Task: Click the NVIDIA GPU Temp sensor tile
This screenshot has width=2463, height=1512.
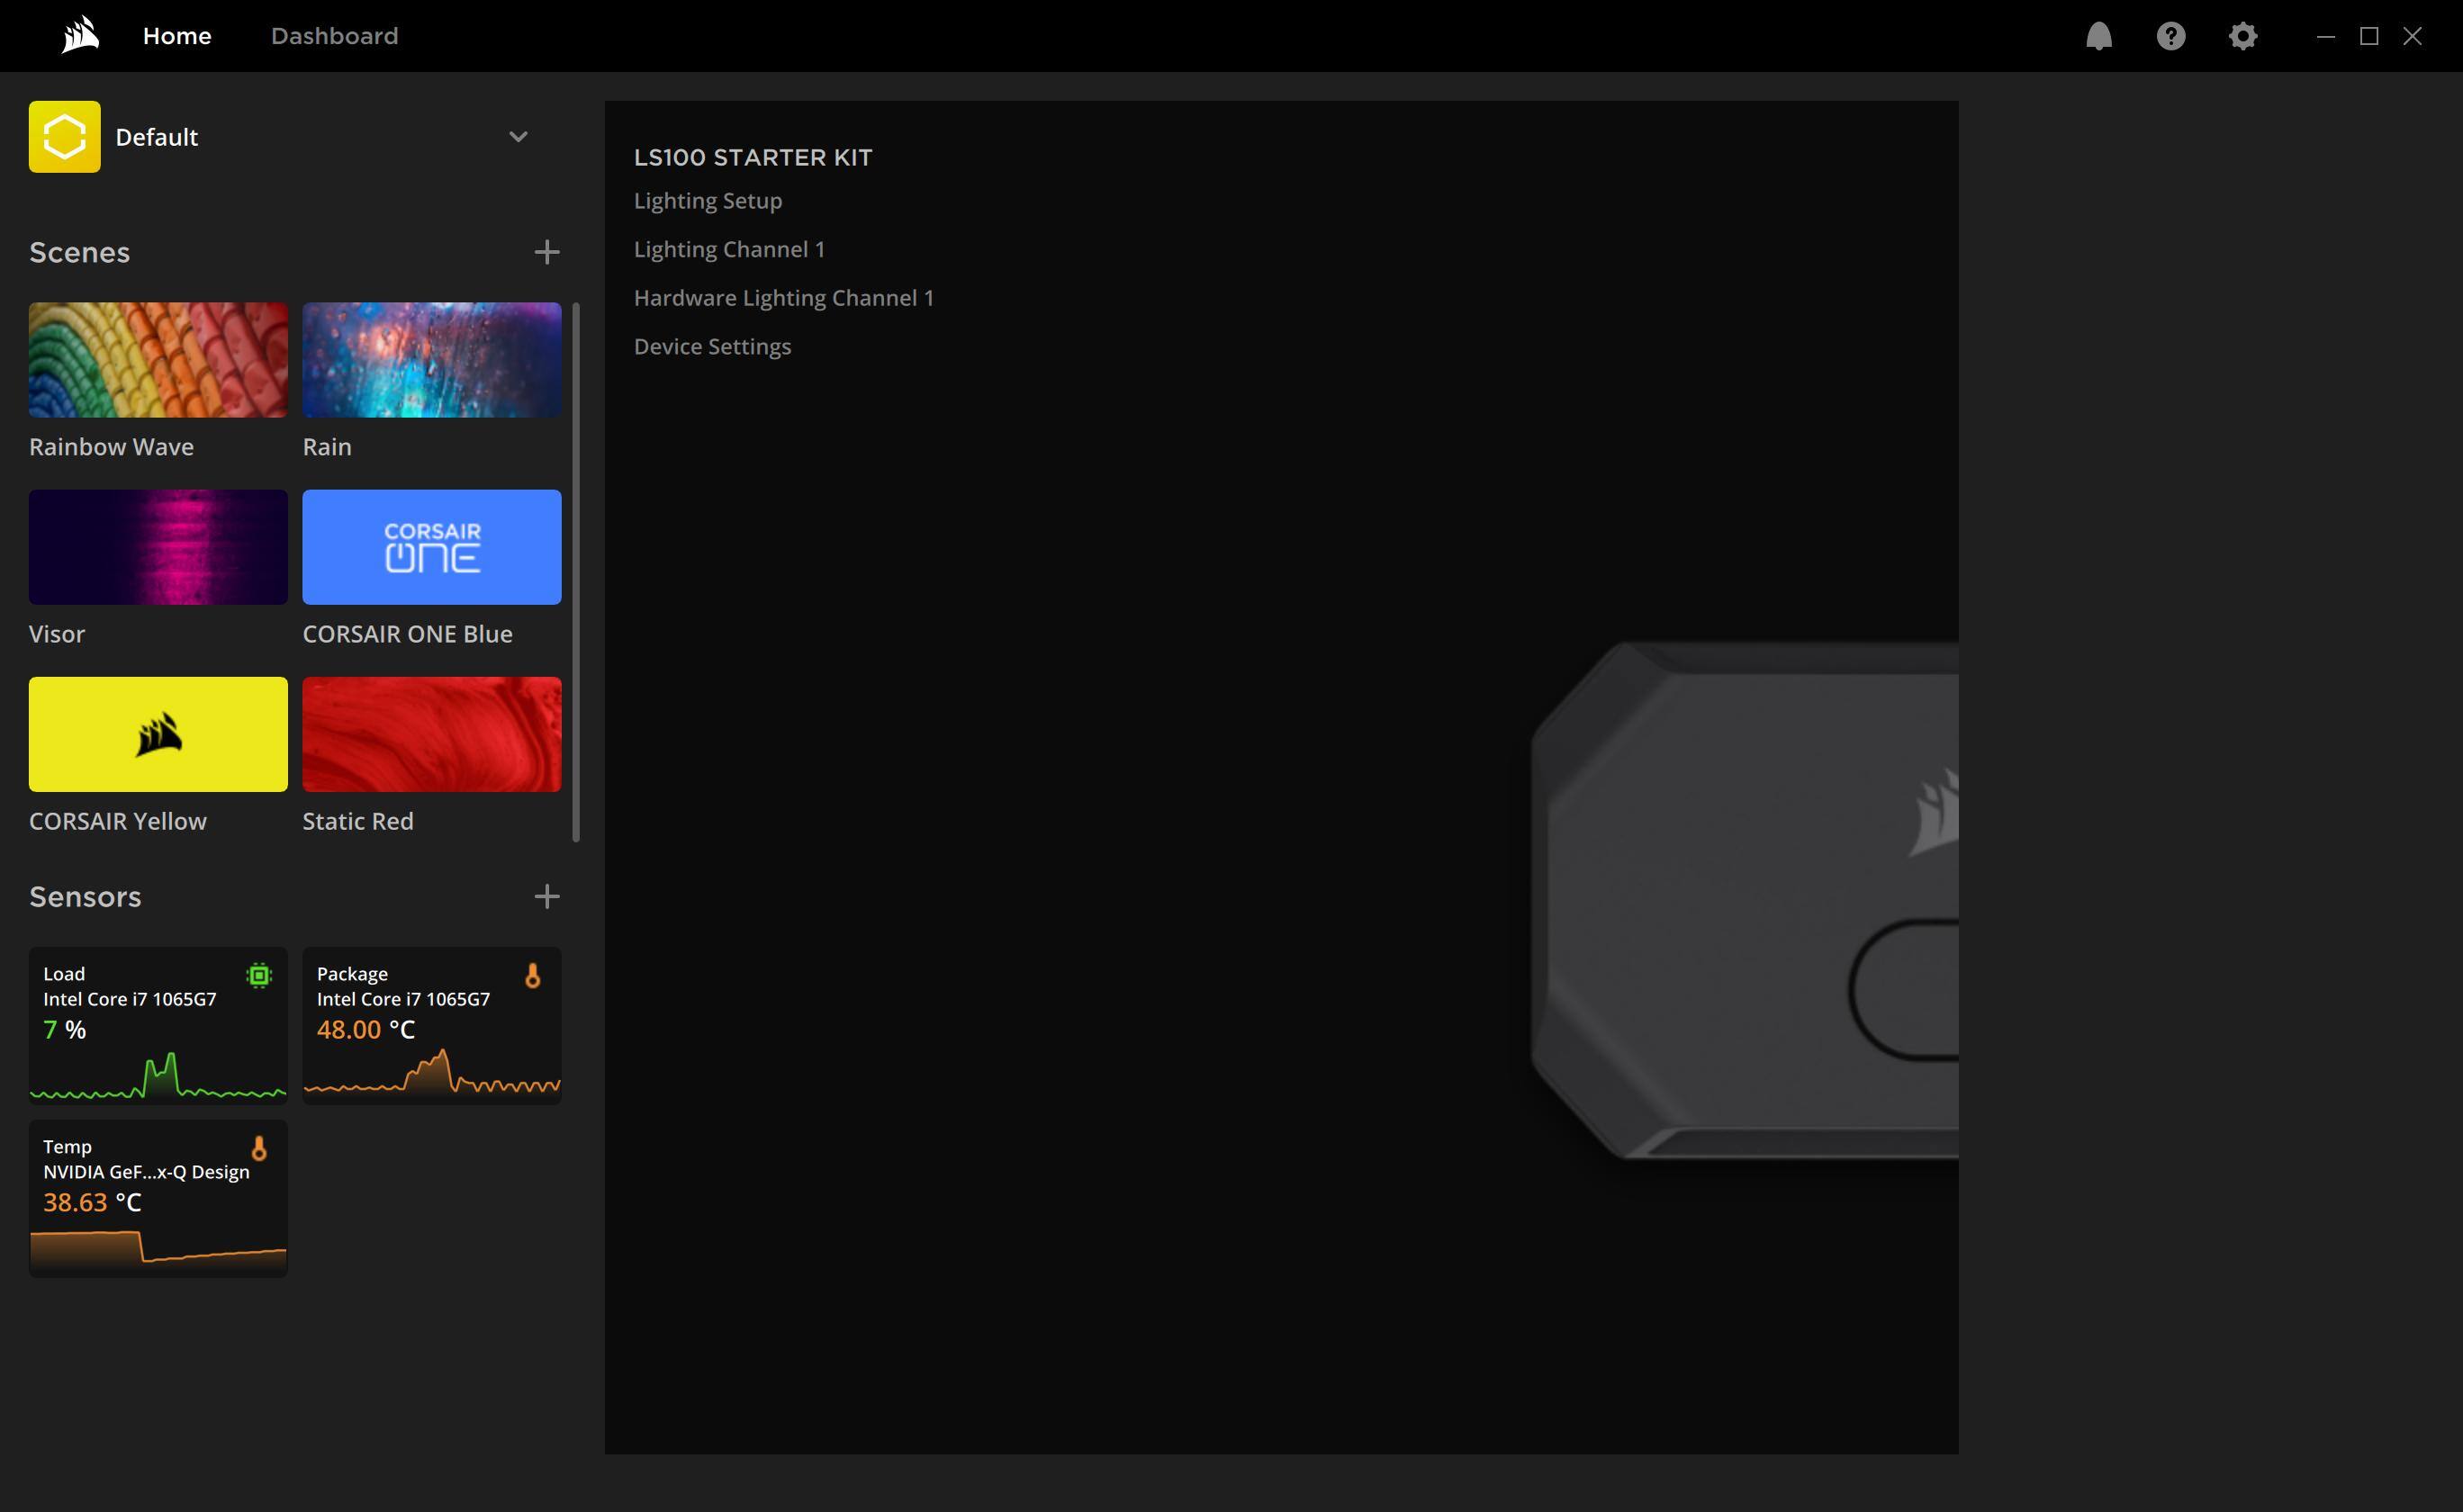Action: [x=158, y=1198]
